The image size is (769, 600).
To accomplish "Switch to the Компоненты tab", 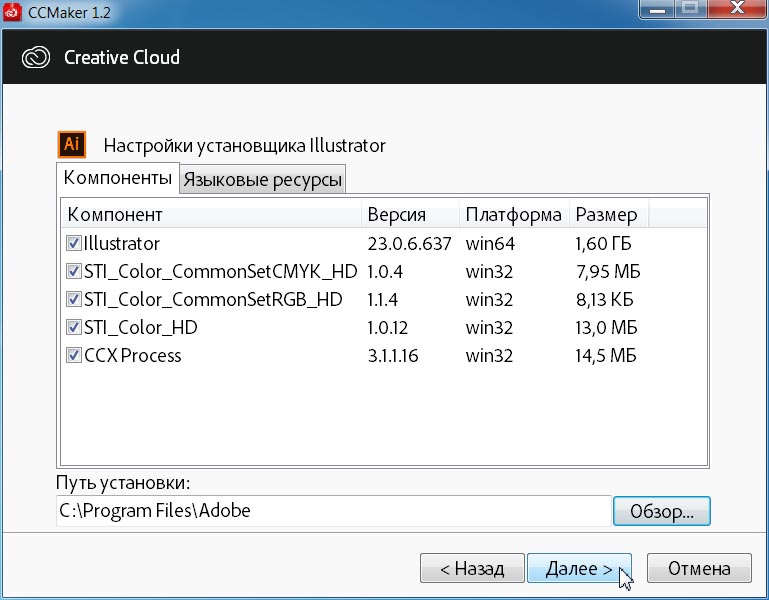I will [118, 178].
